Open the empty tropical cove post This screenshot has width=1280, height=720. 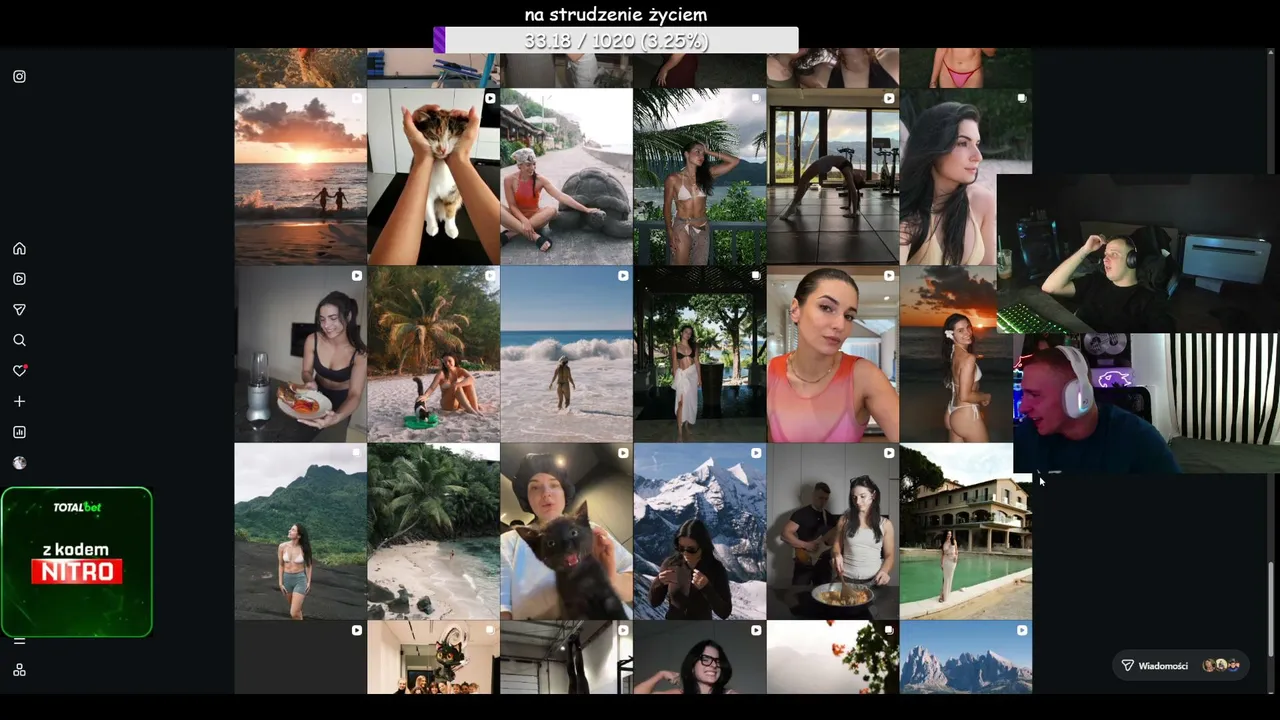433,532
